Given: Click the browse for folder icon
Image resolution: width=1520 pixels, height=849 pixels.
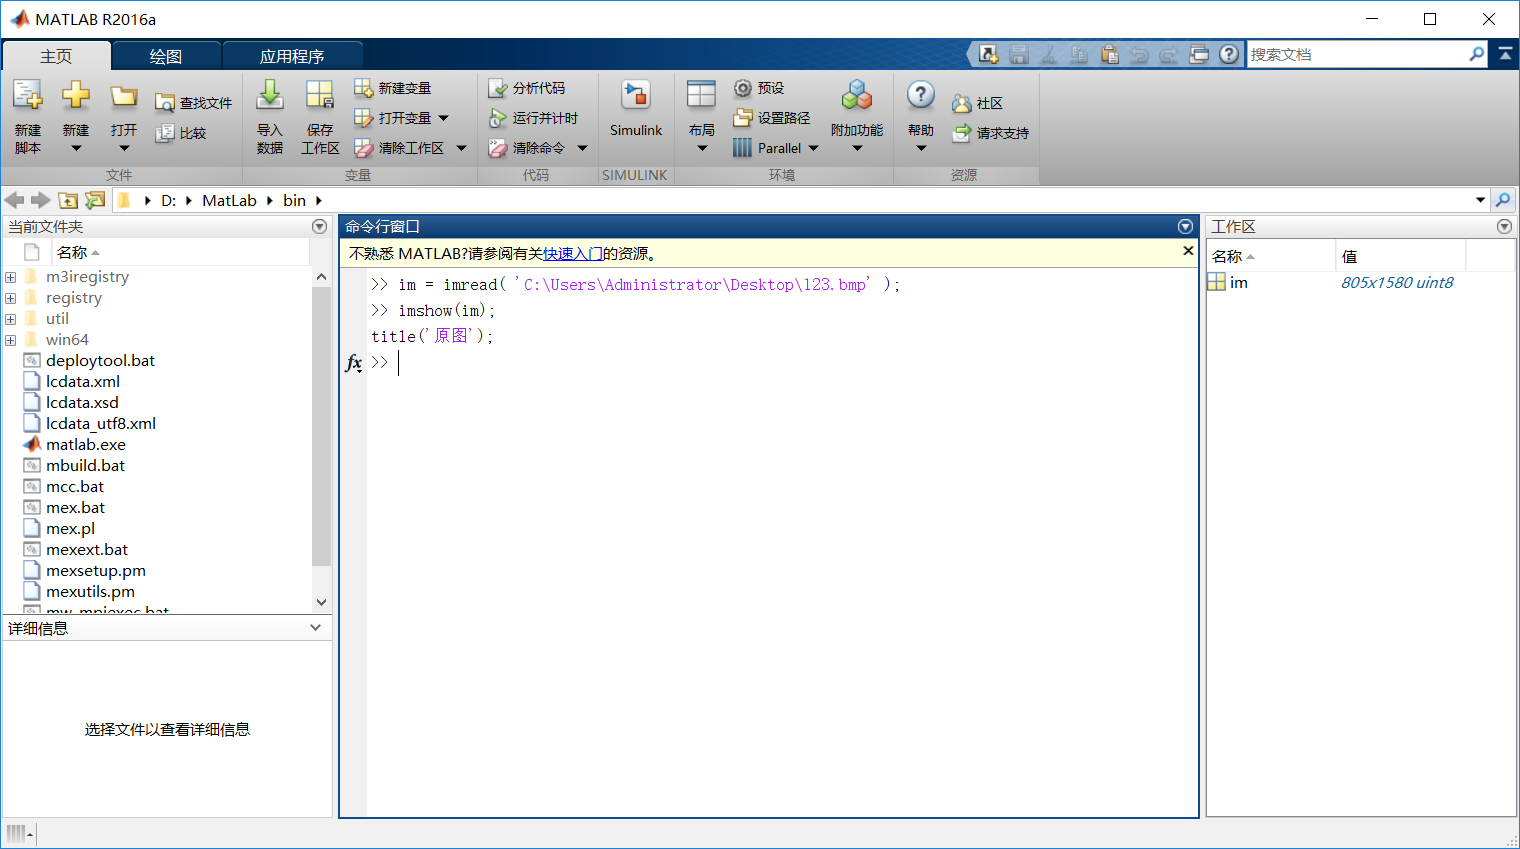Looking at the screenshot, I should pyautogui.click(x=95, y=200).
